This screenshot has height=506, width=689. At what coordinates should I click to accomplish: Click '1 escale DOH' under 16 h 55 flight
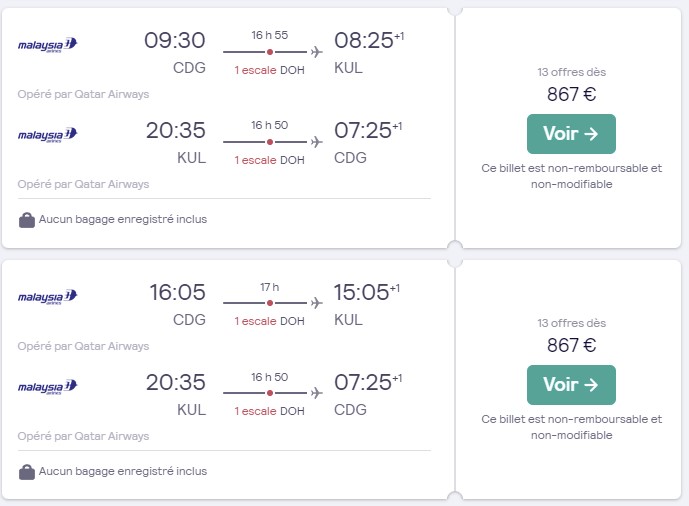pos(269,70)
